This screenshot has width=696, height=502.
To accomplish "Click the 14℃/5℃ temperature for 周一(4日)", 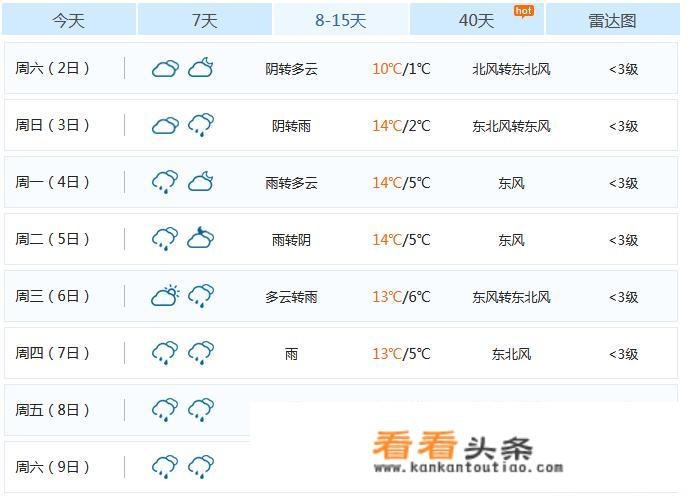I will pyautogui.click(x=401, y=183).
